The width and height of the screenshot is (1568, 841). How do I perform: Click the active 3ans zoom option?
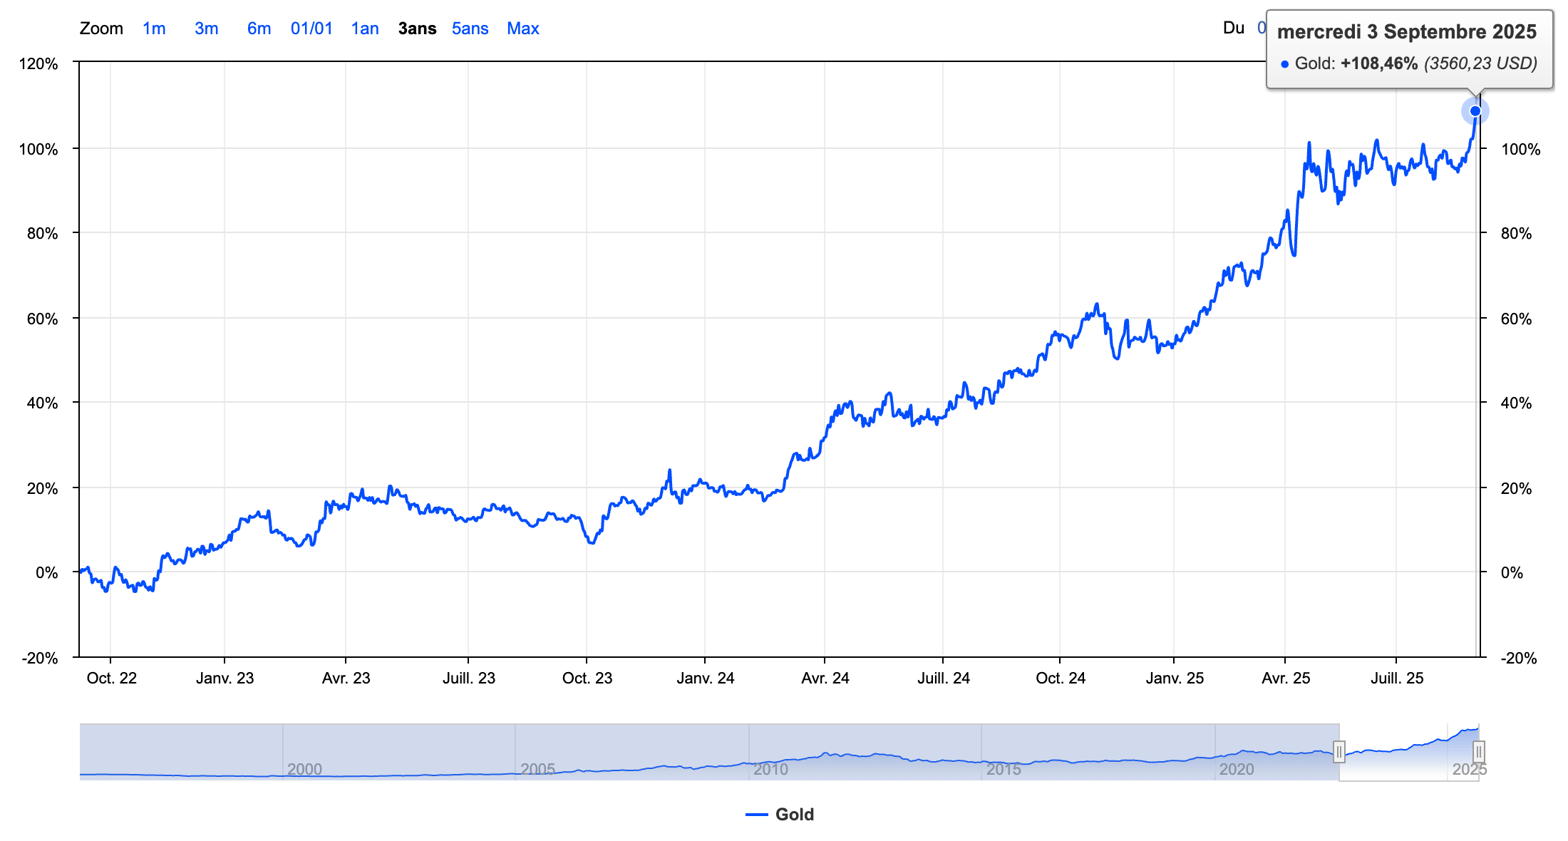tap(417, 28)
